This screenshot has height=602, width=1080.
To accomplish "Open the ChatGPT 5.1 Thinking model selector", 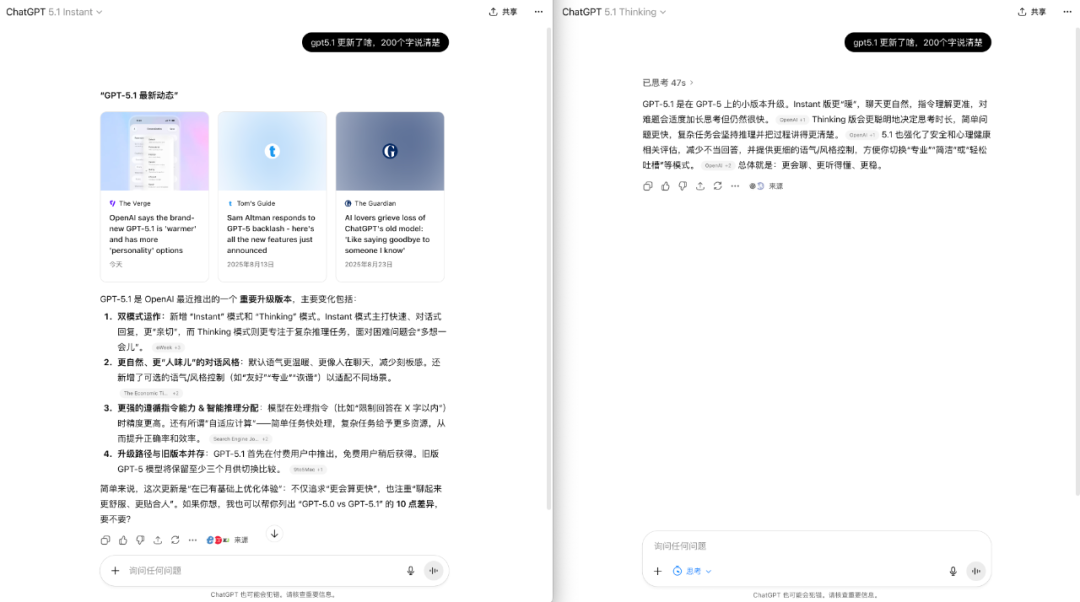I will [614, 12].
